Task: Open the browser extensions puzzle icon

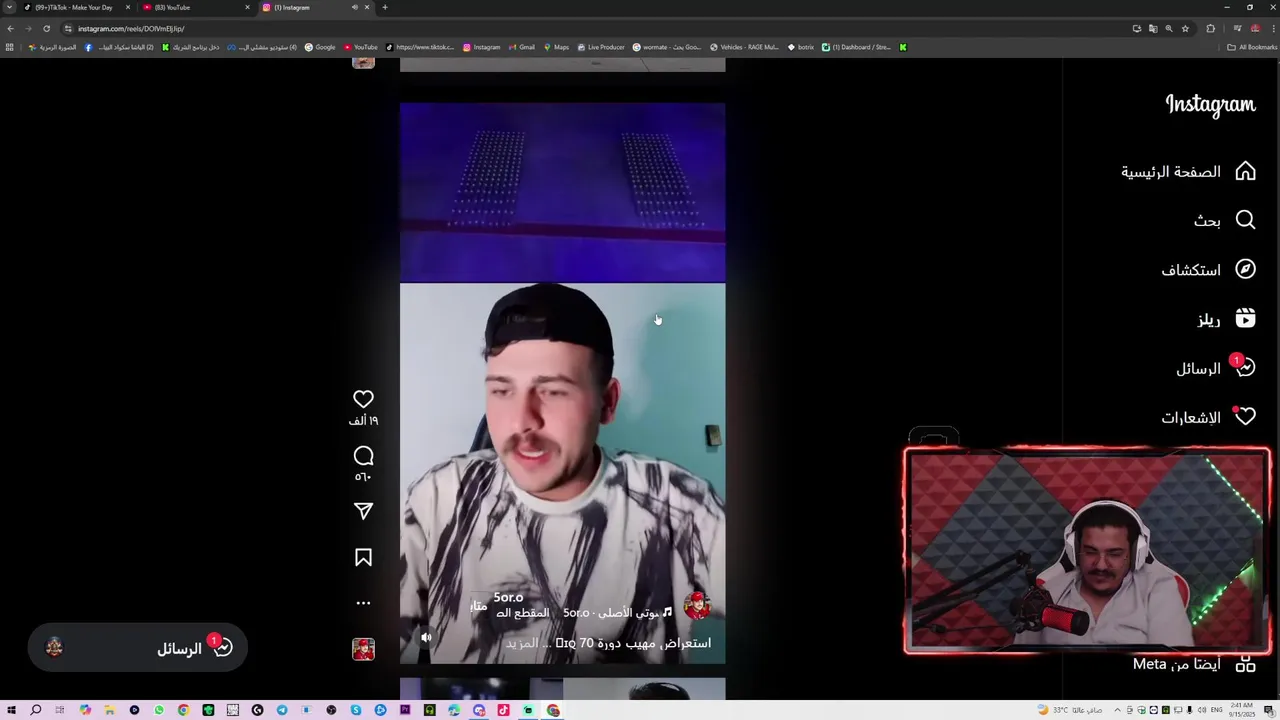Action: 1210,28
